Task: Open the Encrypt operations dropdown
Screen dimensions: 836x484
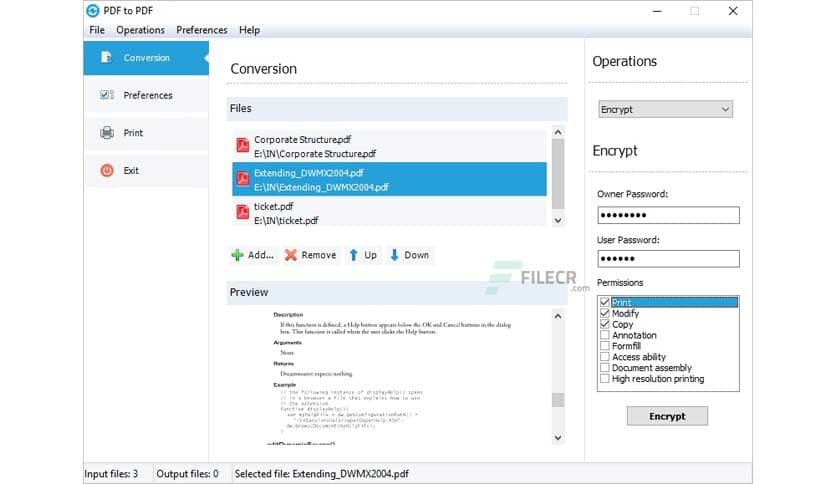Action: click(x=665, y=109)
